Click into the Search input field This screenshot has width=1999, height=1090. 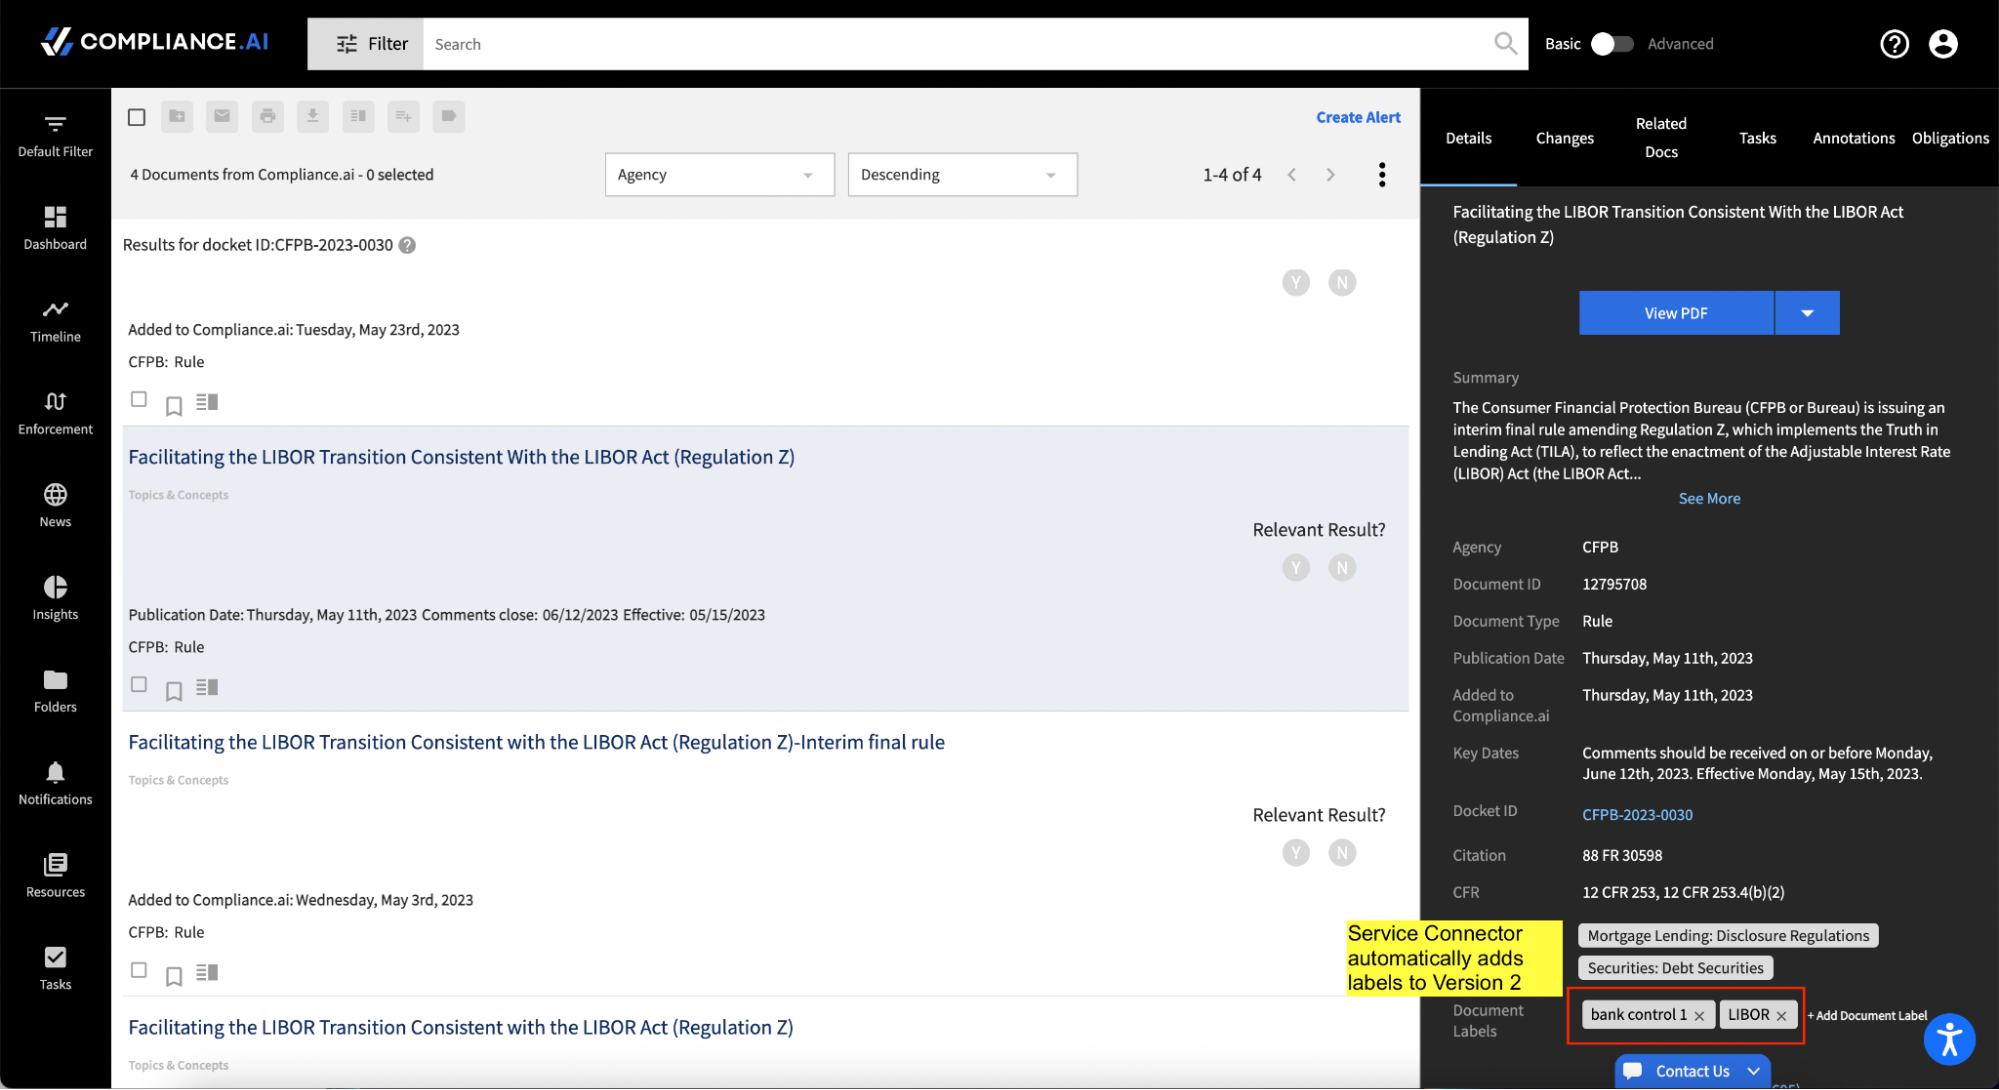pyautogui.click(x=955, y=44)
